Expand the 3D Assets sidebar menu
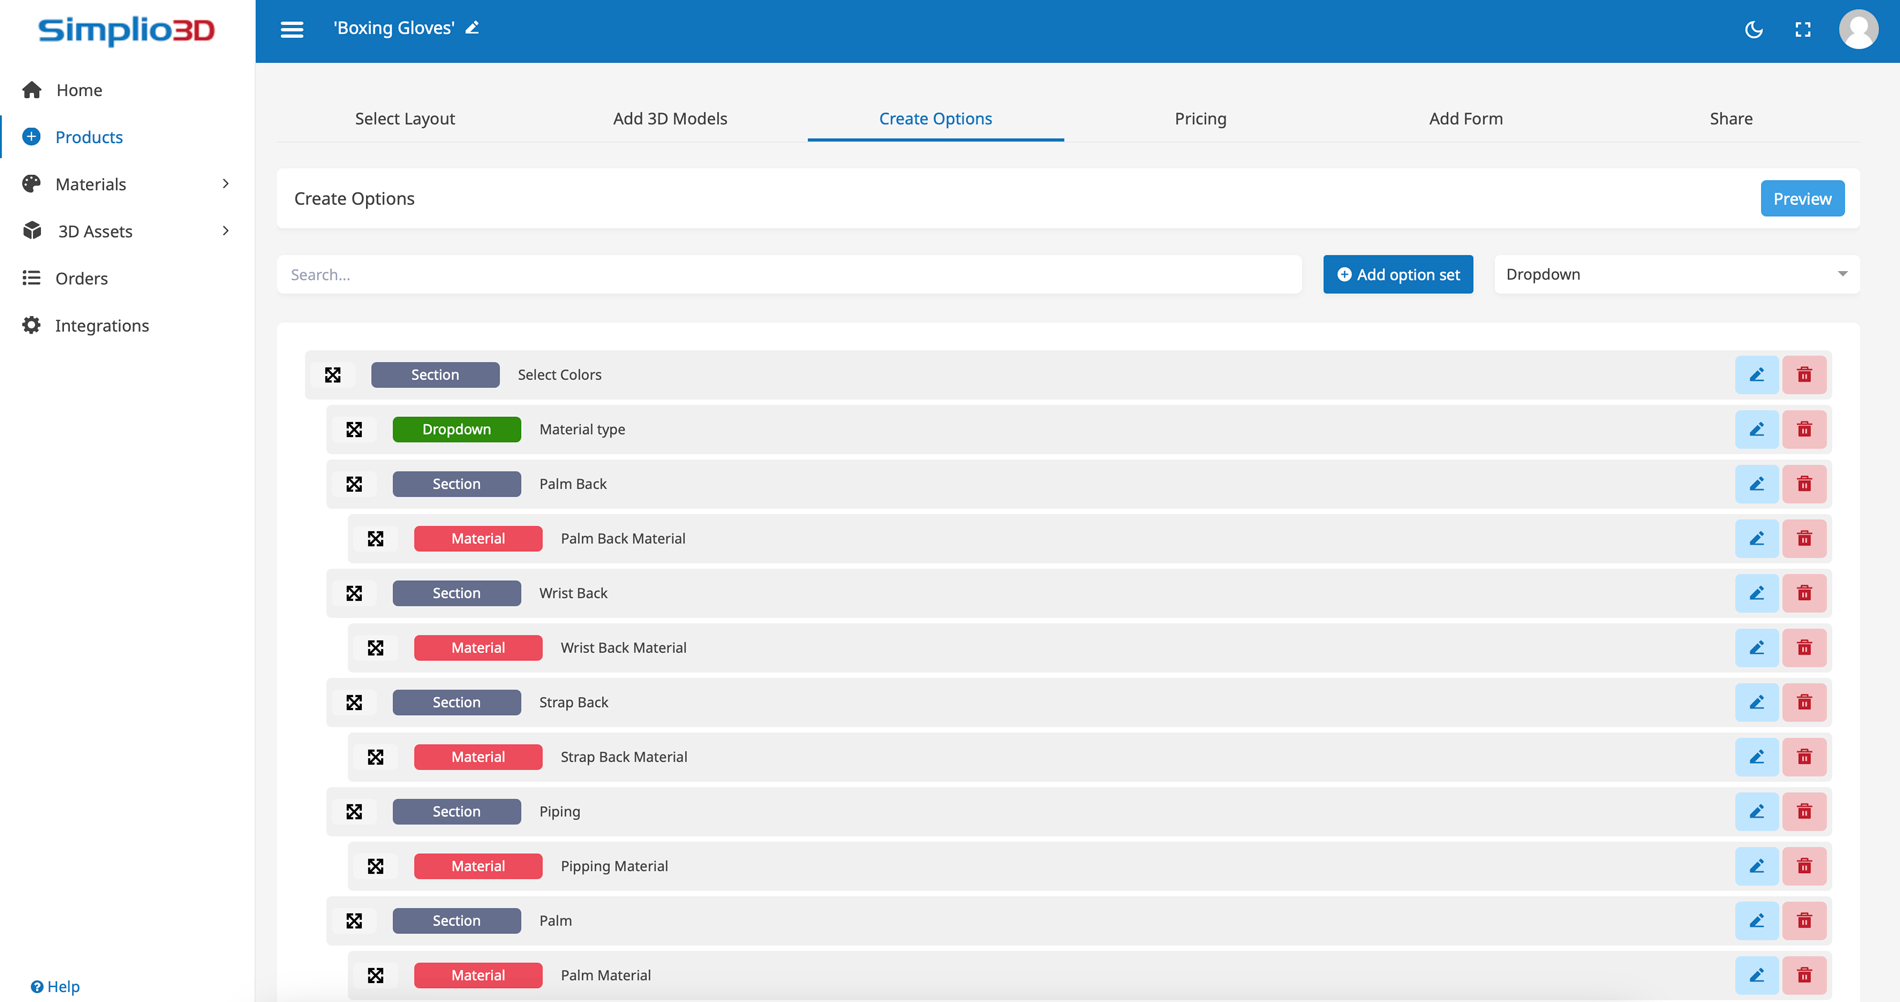 coord(127,231)
